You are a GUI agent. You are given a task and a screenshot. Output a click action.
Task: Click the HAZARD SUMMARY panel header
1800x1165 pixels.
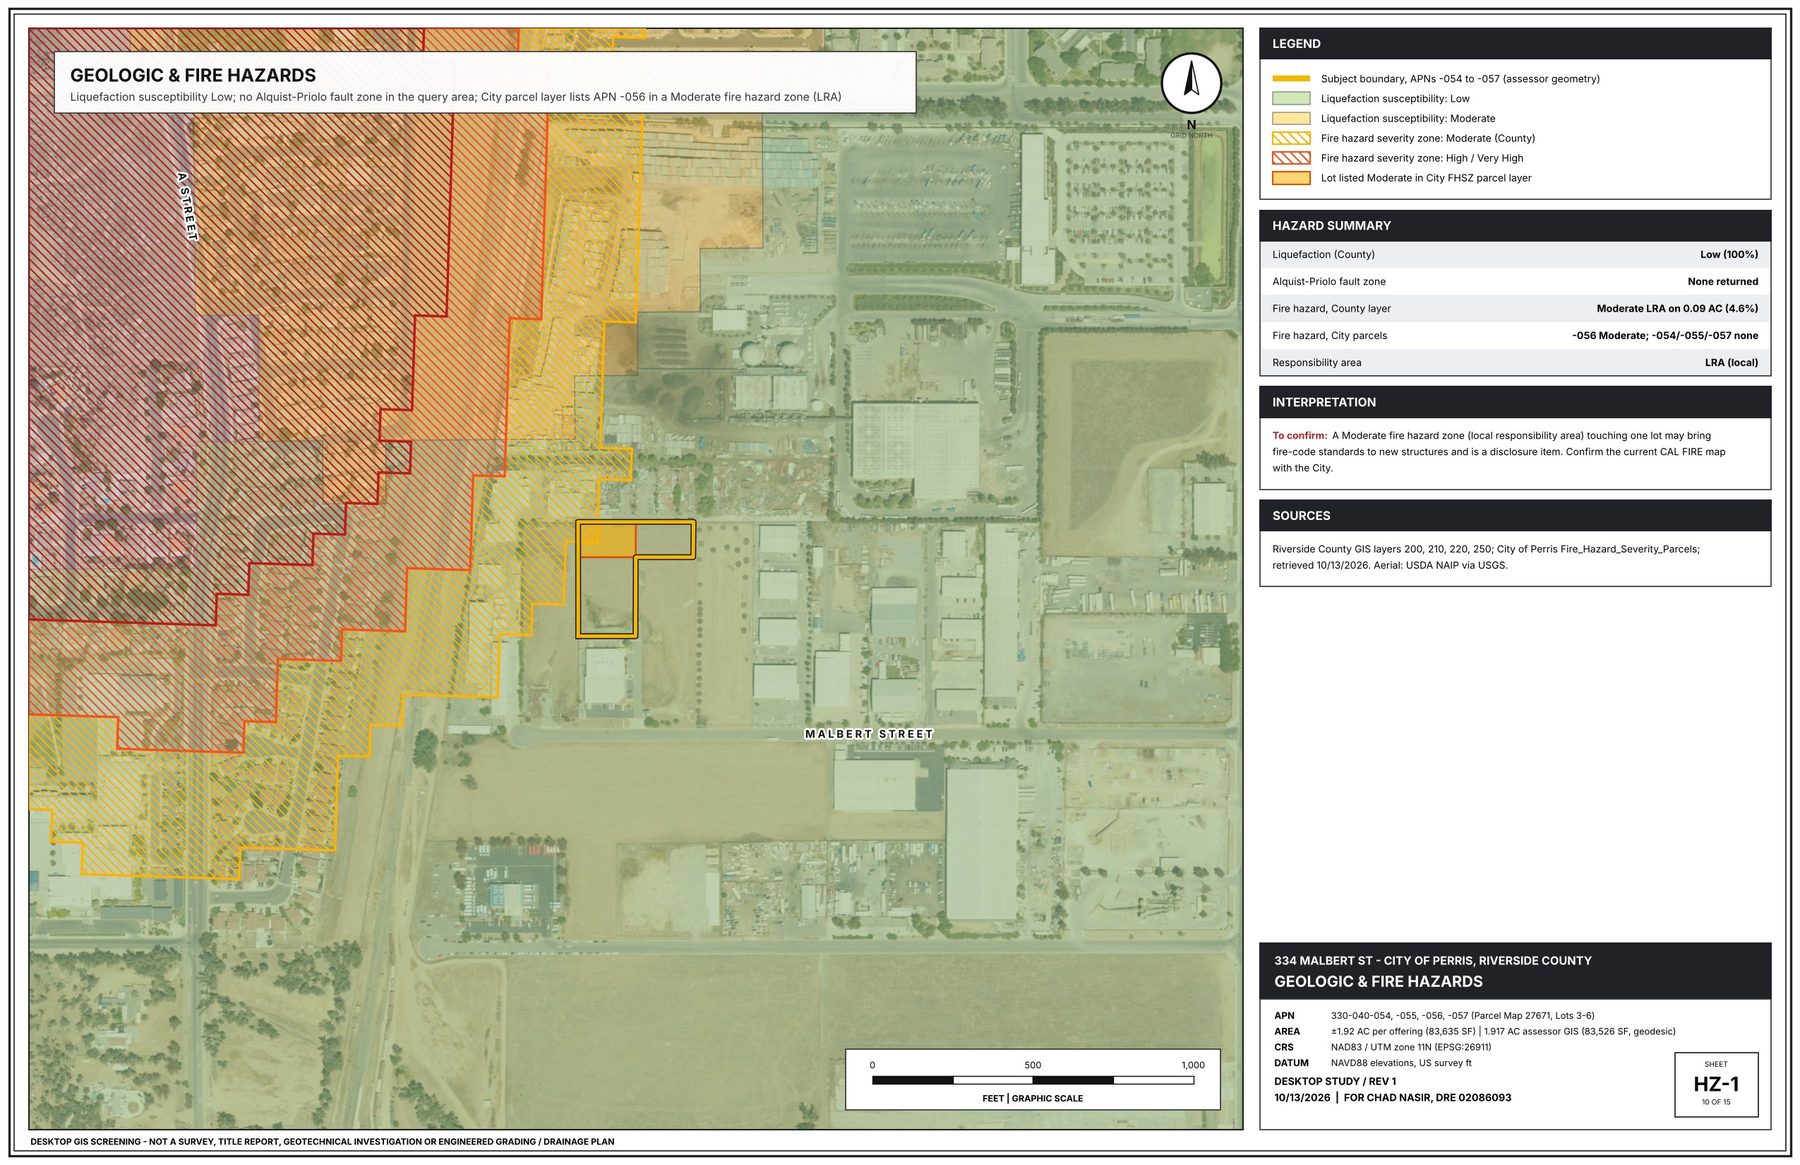[x=1515, y=226]
